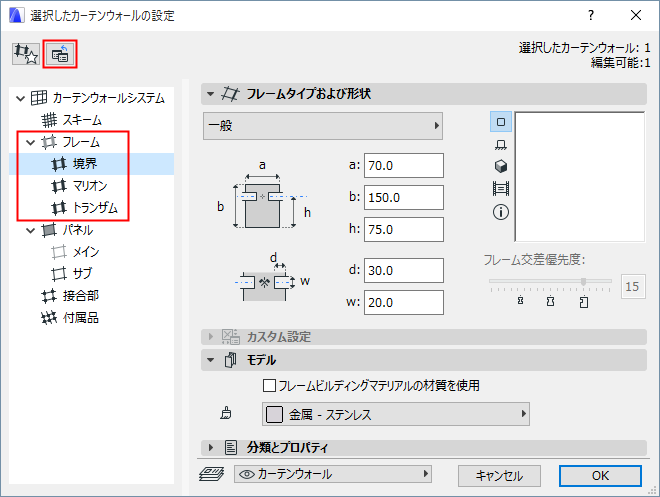Collapse the フレーム tree node
The image size is (660, 497).
pyautogui.click(x=30, y=142)
